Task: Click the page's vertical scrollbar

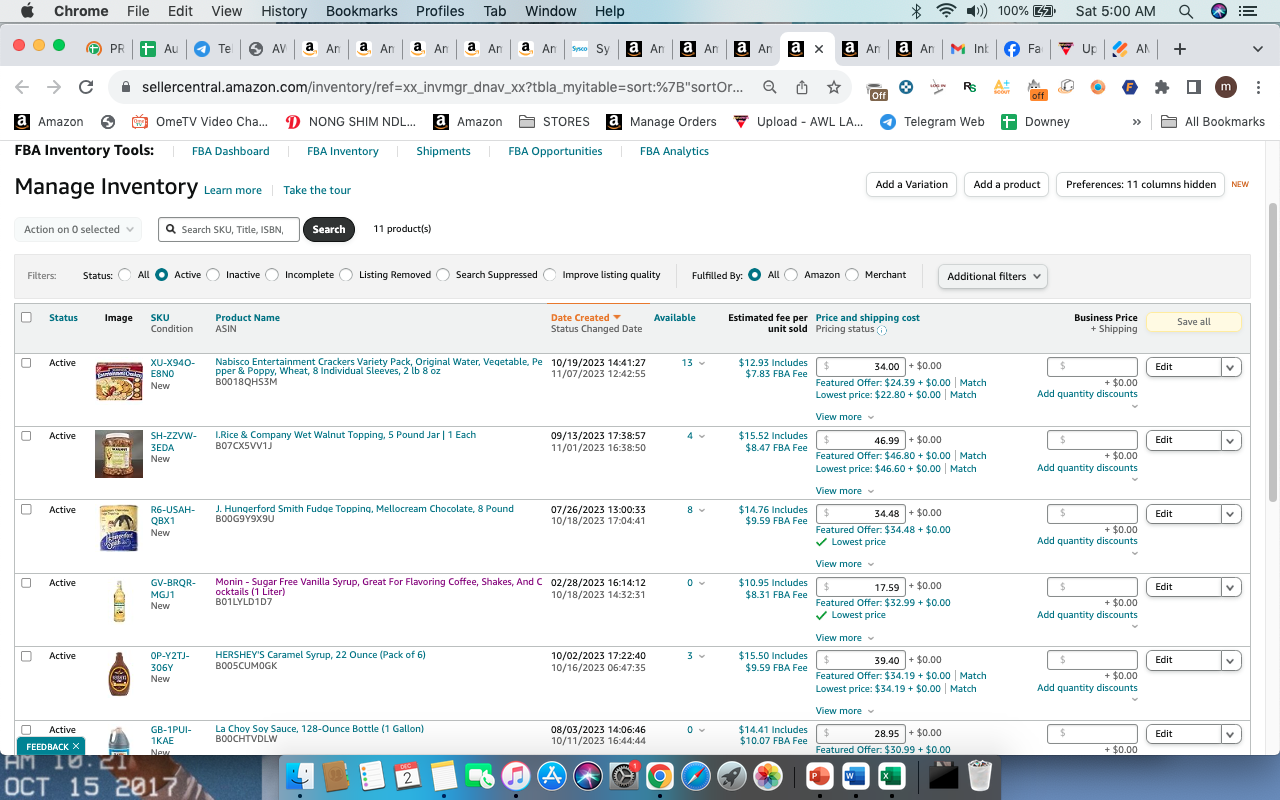Action: click(x=1272, y=350)
